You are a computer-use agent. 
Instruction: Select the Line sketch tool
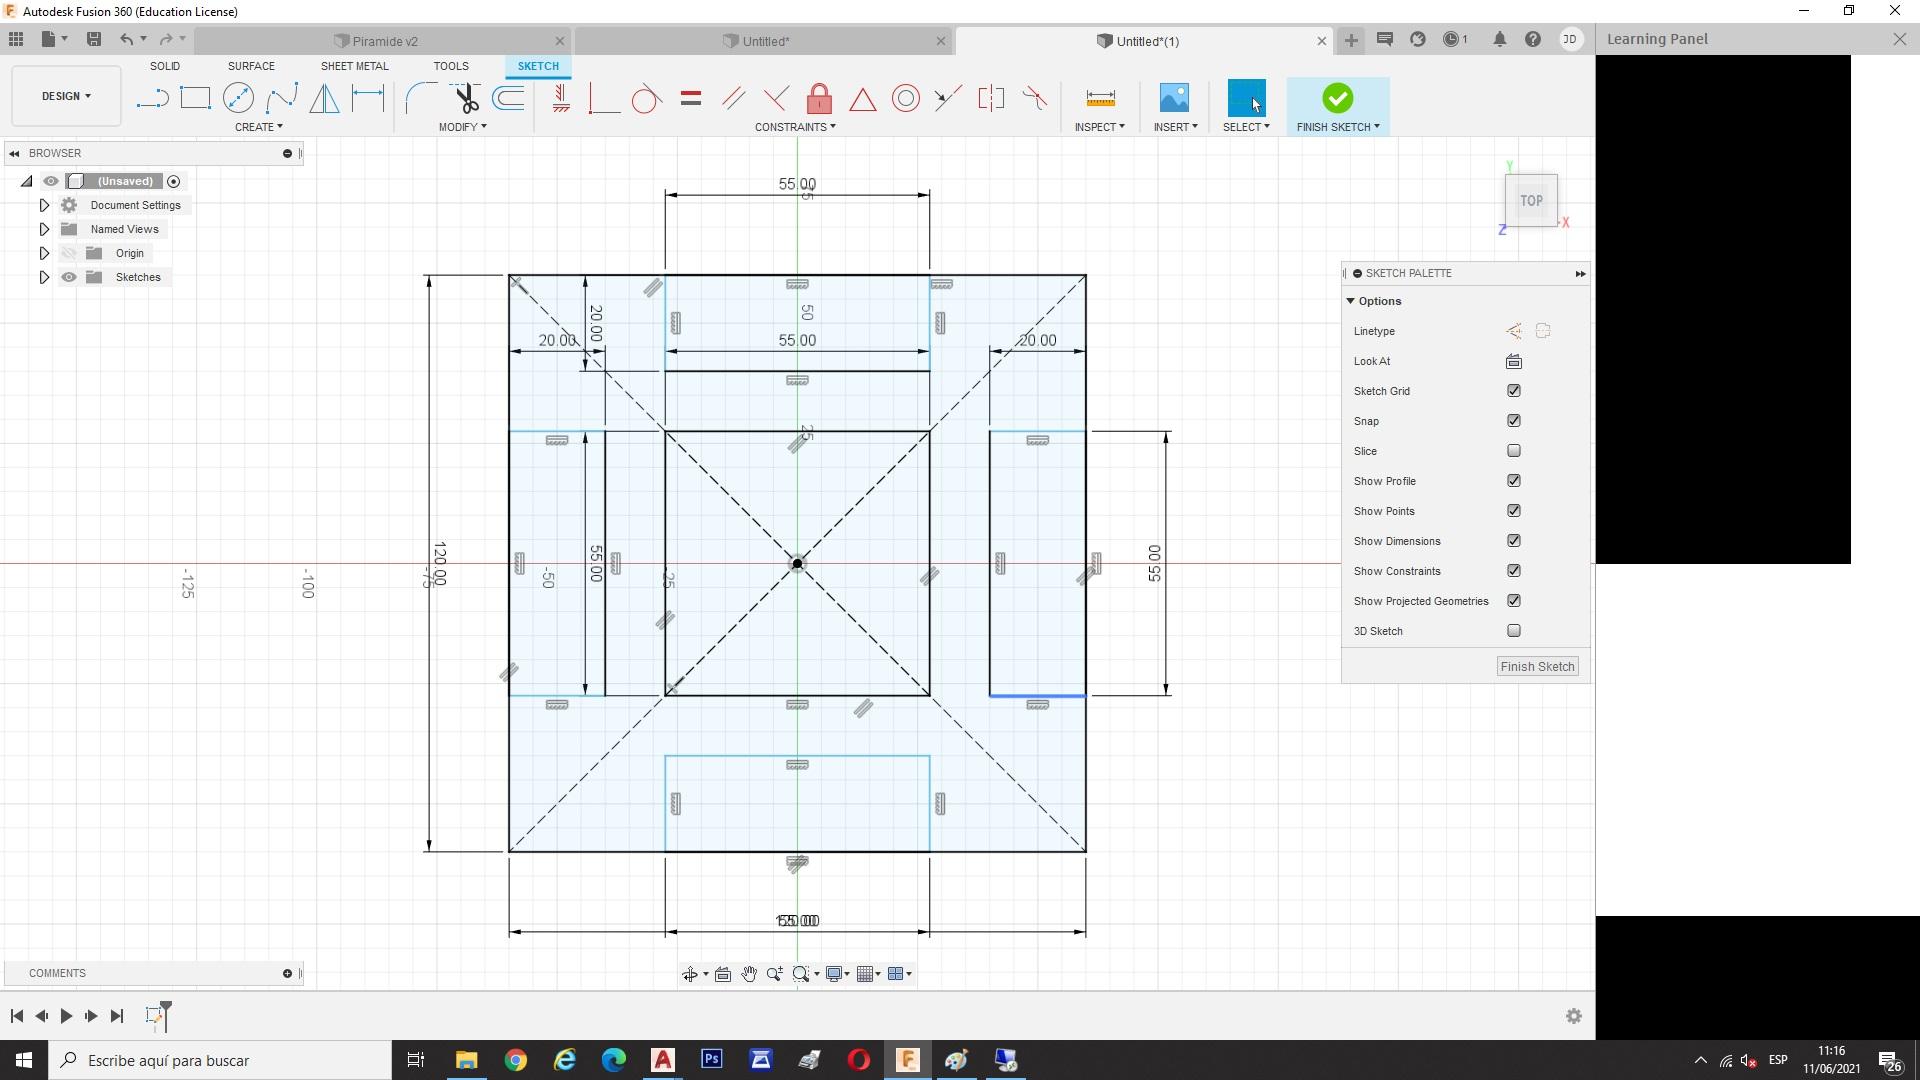coord(152,98)
